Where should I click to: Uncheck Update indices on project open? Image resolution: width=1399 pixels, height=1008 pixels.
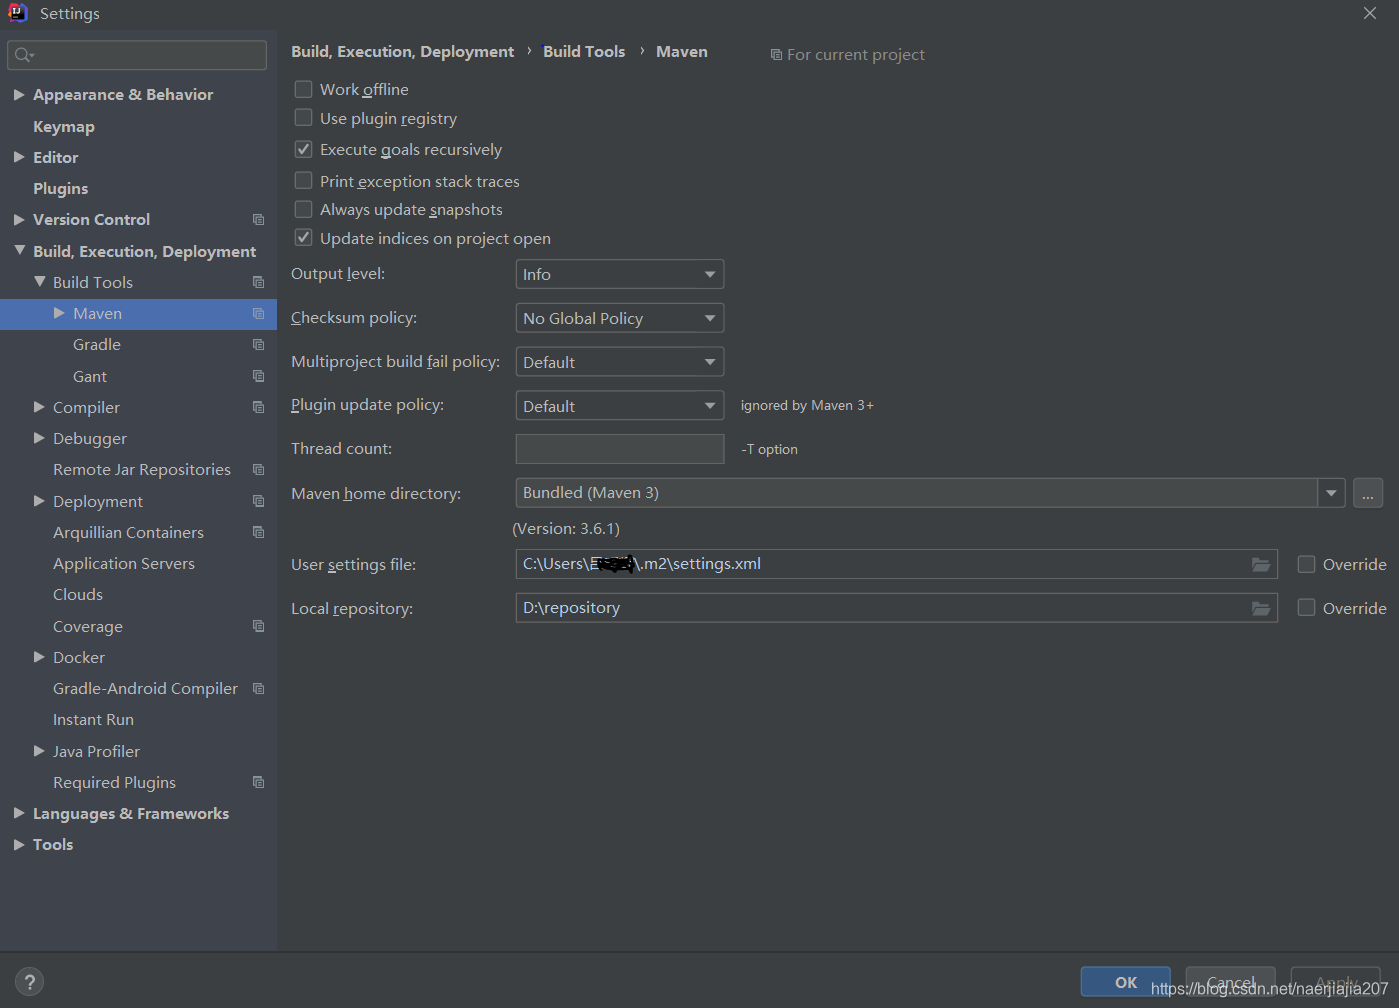[x=303, y=238]
